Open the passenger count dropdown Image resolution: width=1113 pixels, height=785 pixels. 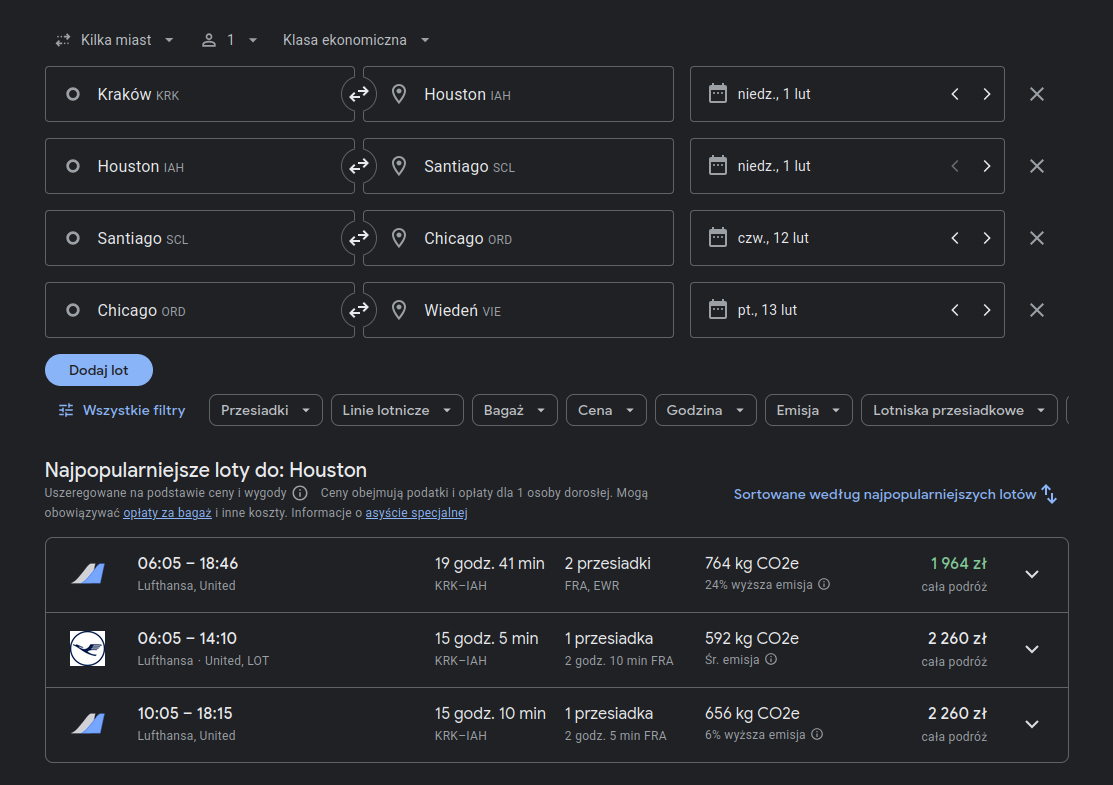[229, 40]
